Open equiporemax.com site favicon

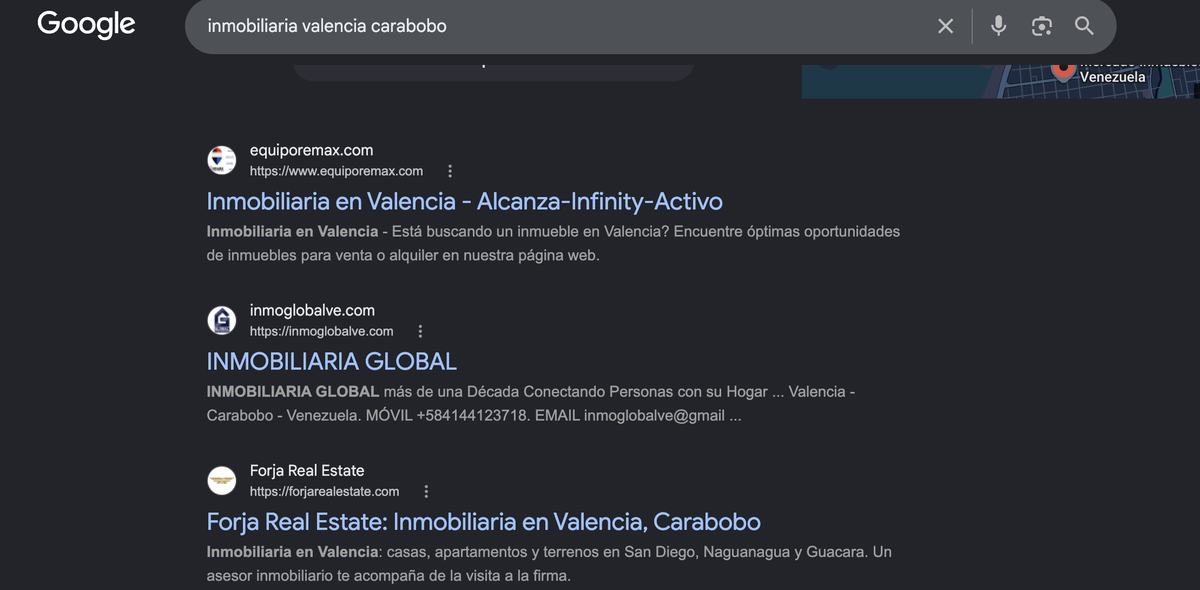click(x=221, y=160)
